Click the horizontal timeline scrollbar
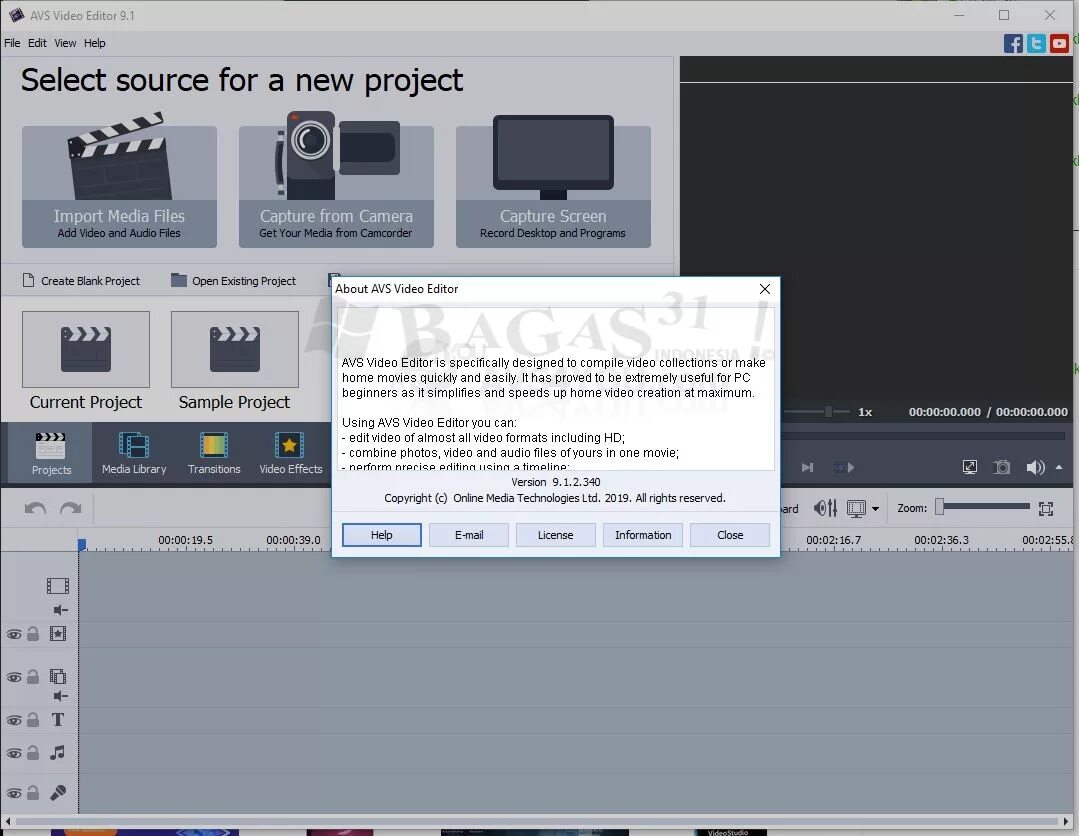This screenshot has height=836, width=1079. point(536,822)
